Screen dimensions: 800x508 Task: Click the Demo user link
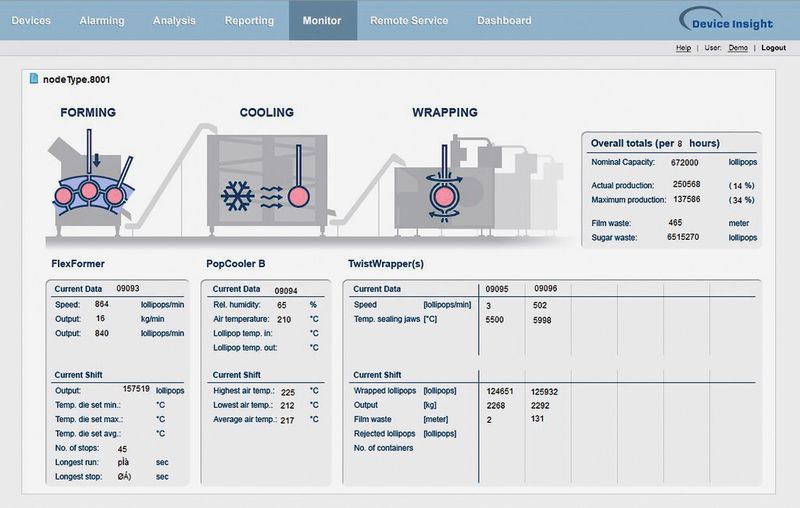point(738,47)
